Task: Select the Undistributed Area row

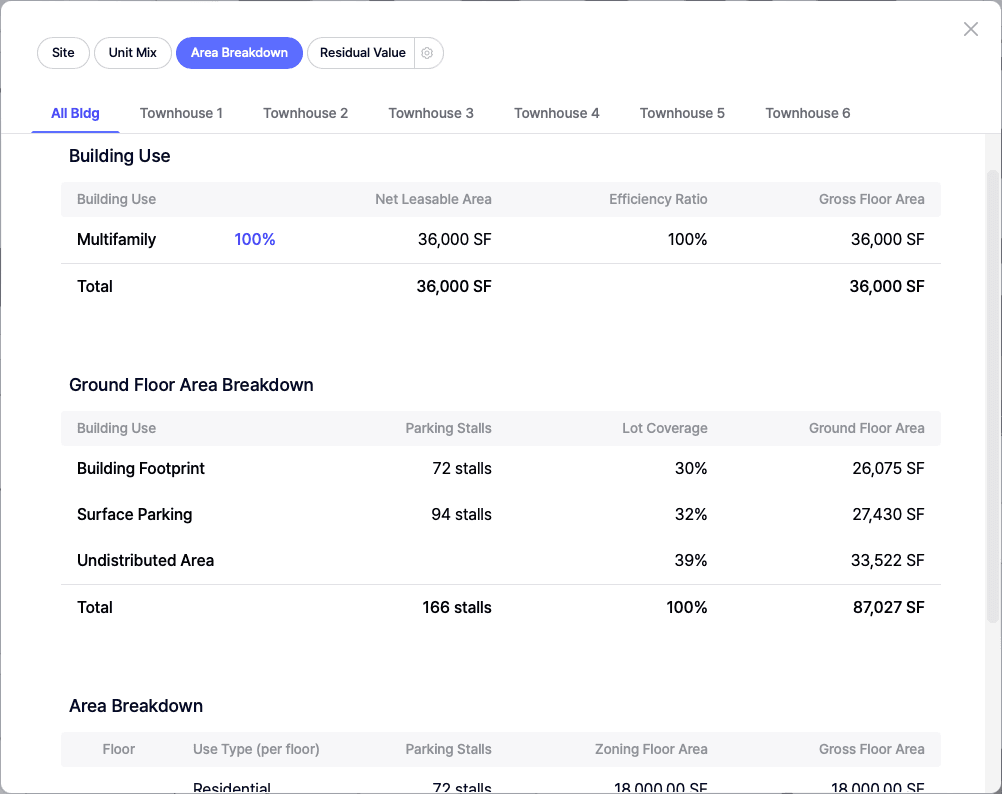Action: click(145, 561)
